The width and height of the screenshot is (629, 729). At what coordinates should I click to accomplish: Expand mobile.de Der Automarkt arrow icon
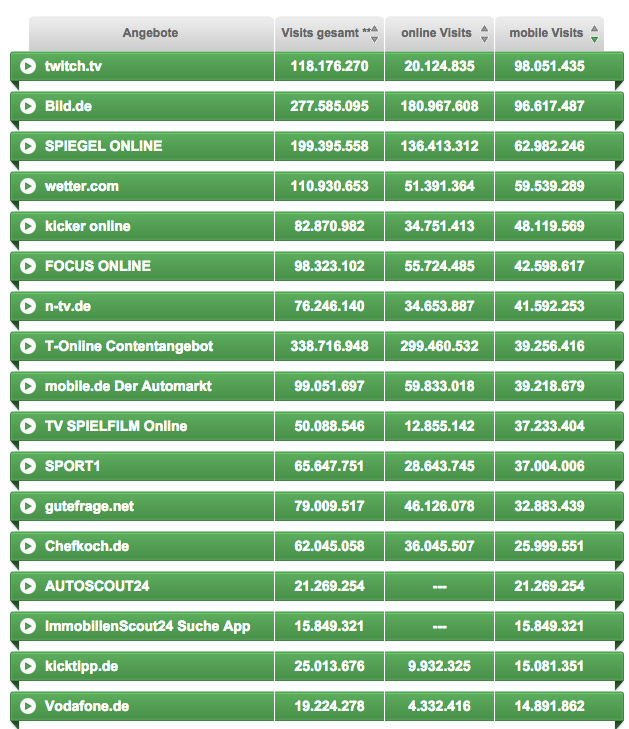click(x=28, y=386)
